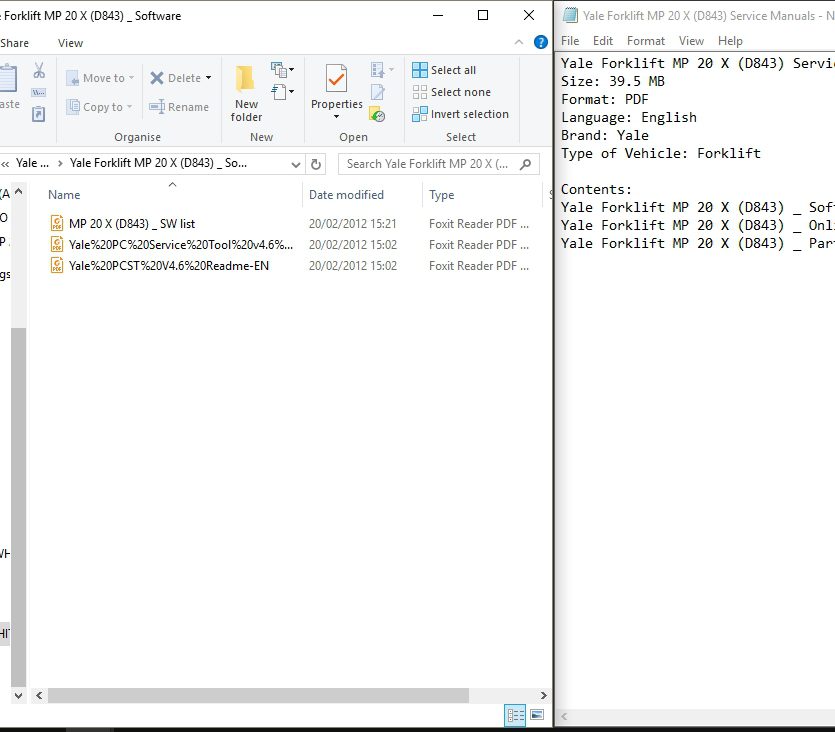Click the Rename button
The image size is (835, 732).
179,107
